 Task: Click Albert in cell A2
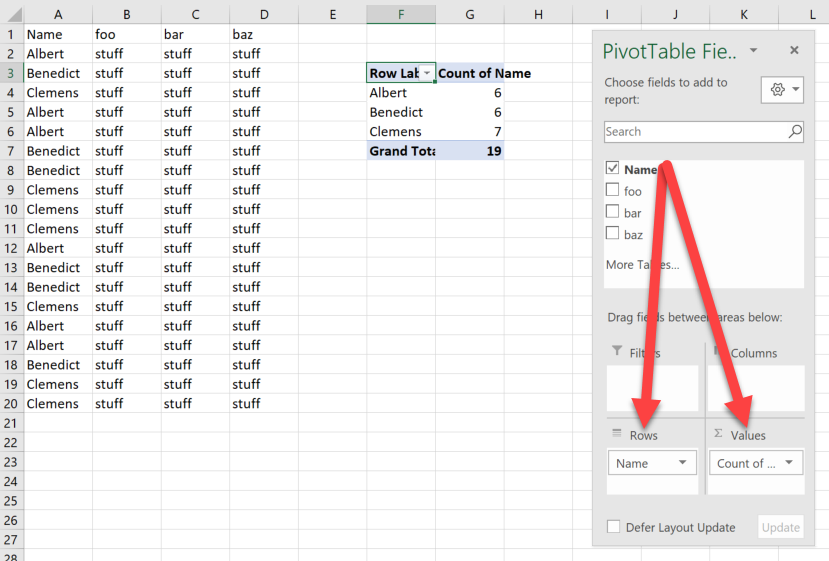coord(58,54)
